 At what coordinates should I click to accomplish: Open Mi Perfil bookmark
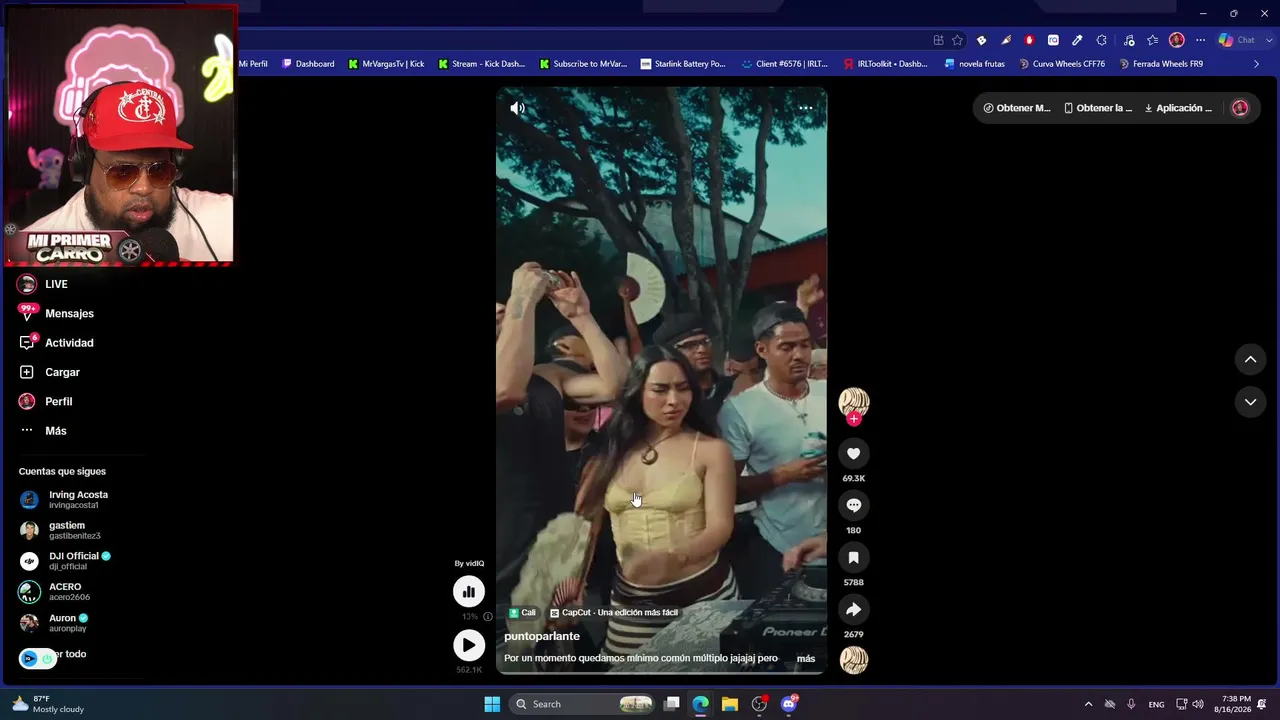pos(253,64)
